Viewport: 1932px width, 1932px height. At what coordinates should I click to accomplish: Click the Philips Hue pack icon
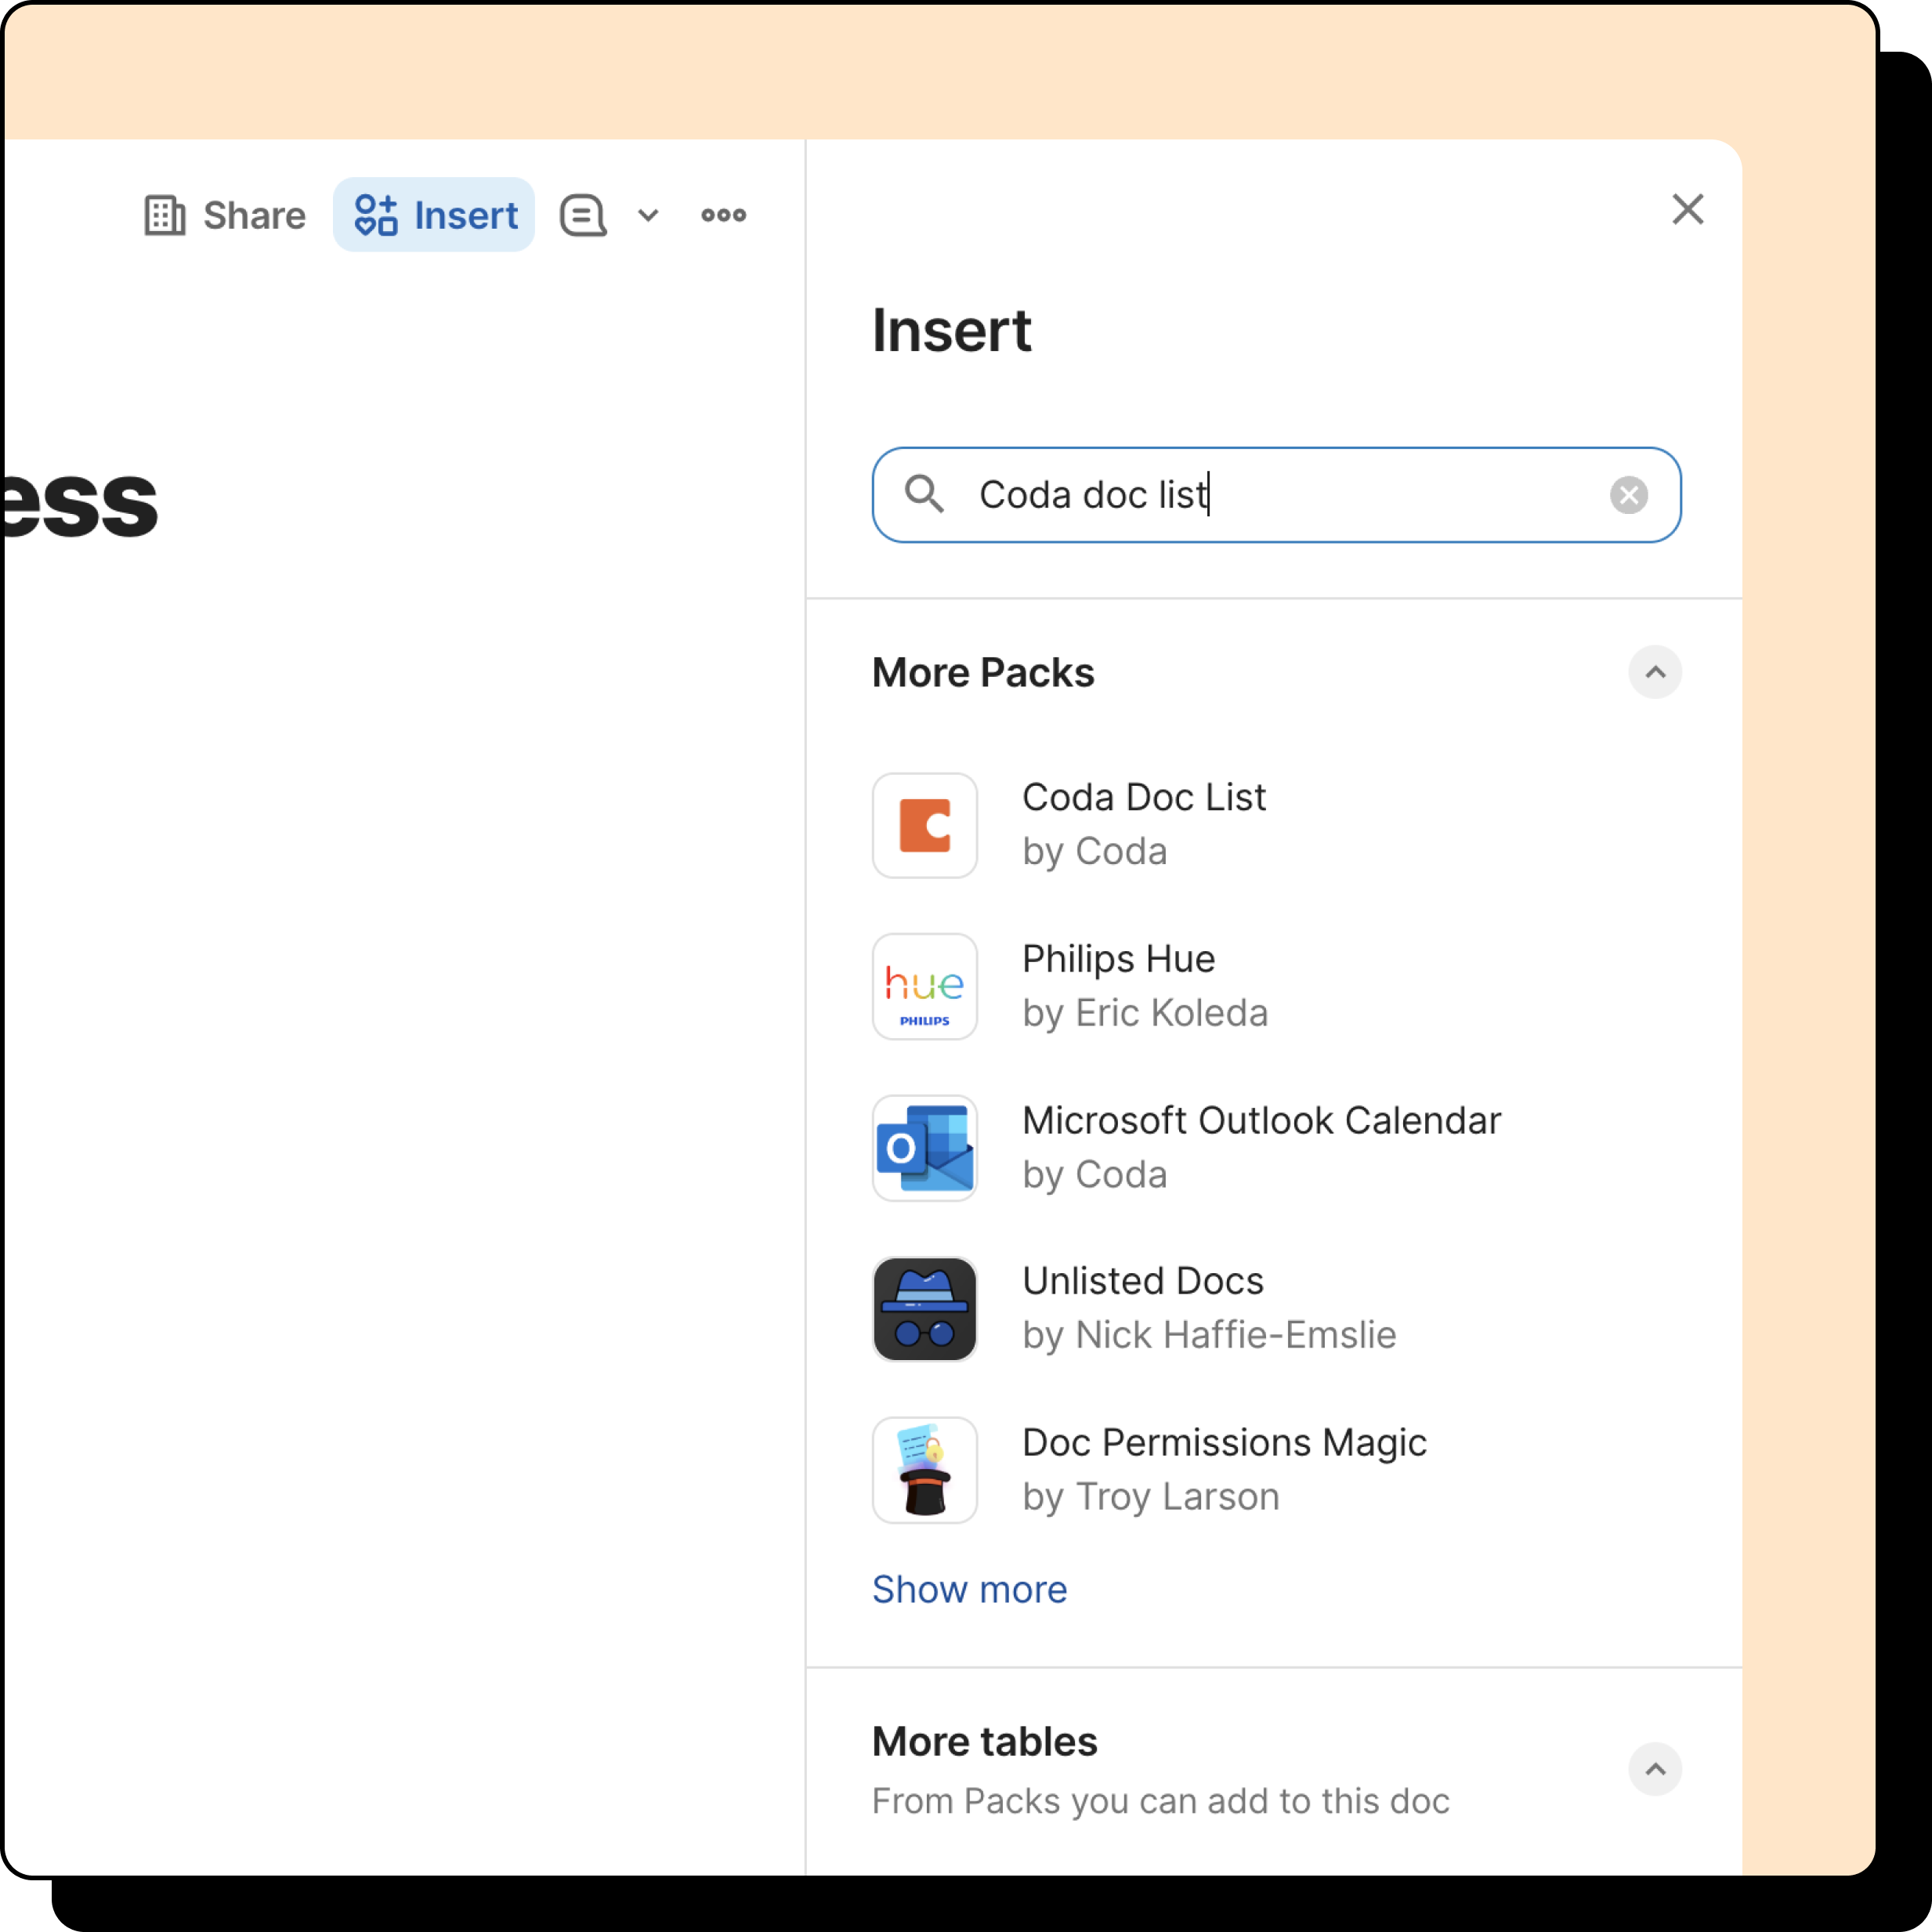[x=924, y=986]
